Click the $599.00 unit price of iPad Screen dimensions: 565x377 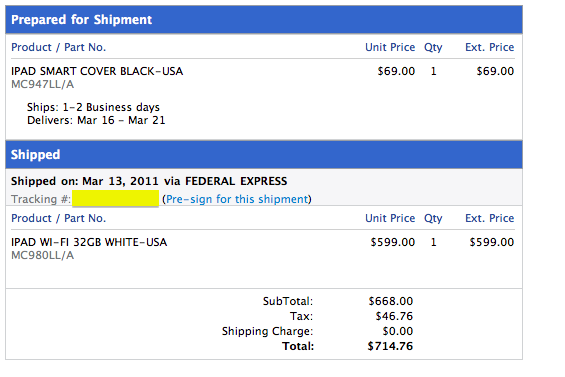pyautogui.click(x=393, y=242)
